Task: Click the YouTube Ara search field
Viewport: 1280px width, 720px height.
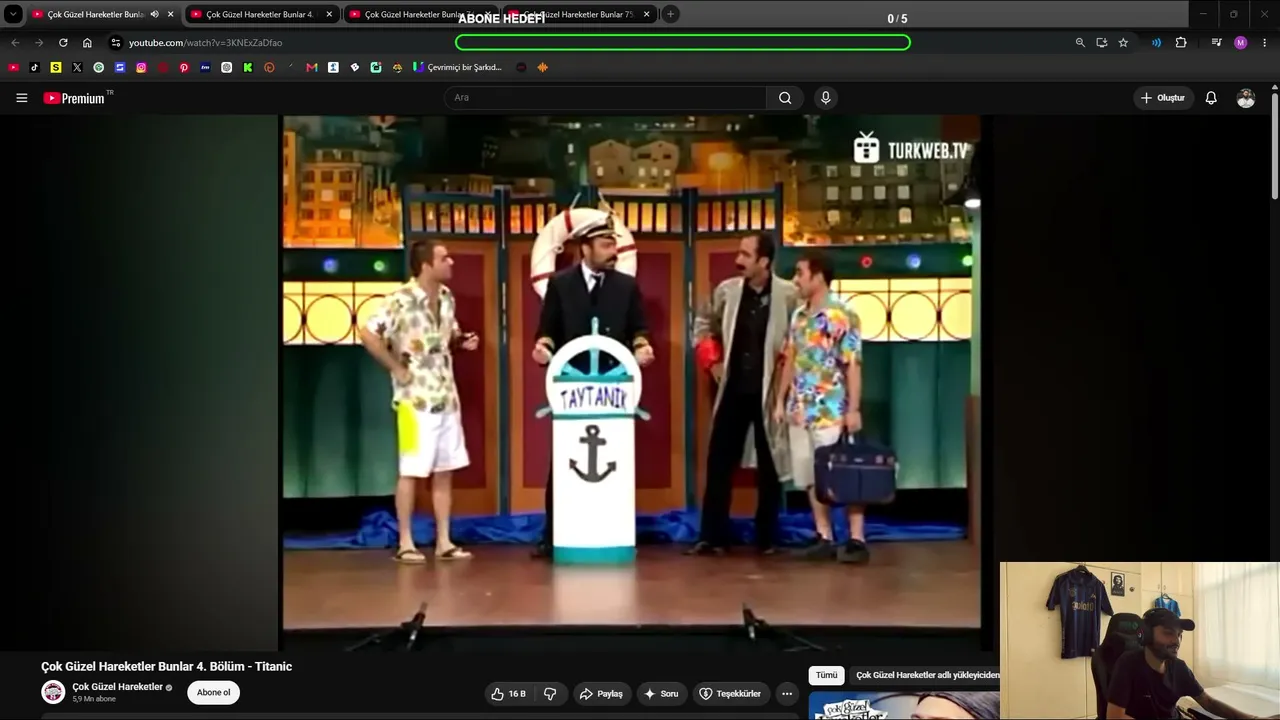Action: (x=606, y=98)
